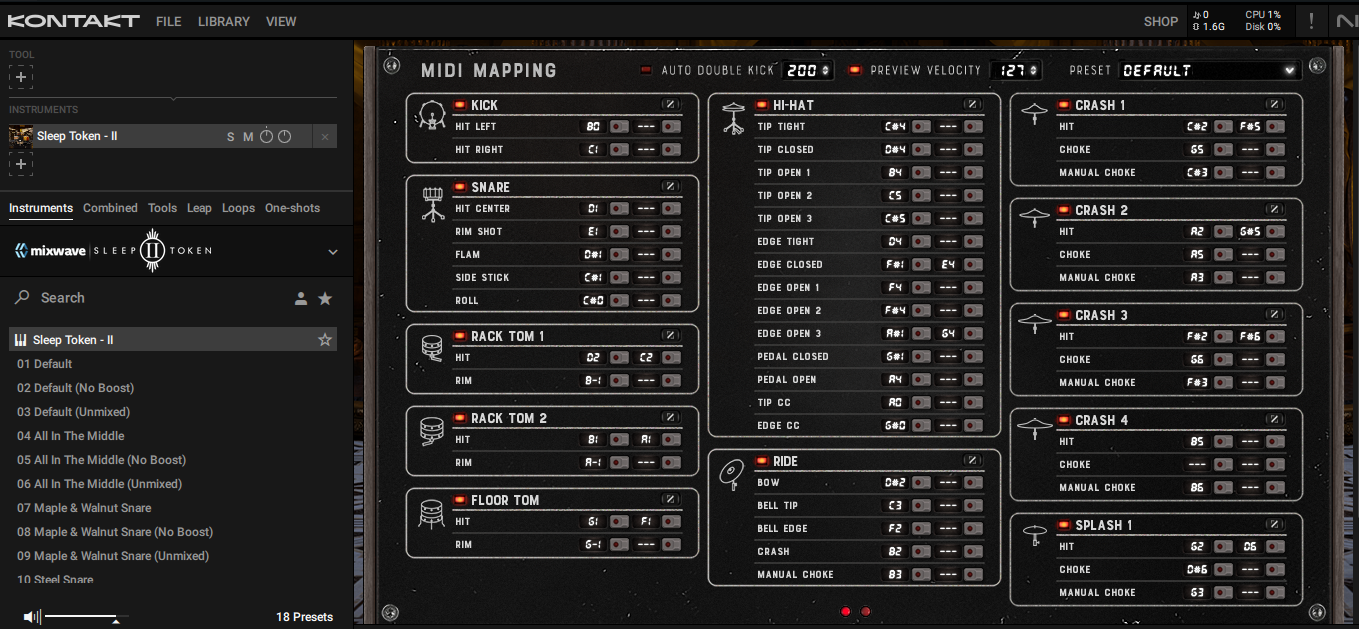Viewport: 1359px width, 629px height.
Task: Click the Kick drum icon
Action: [x=431, y=116]
